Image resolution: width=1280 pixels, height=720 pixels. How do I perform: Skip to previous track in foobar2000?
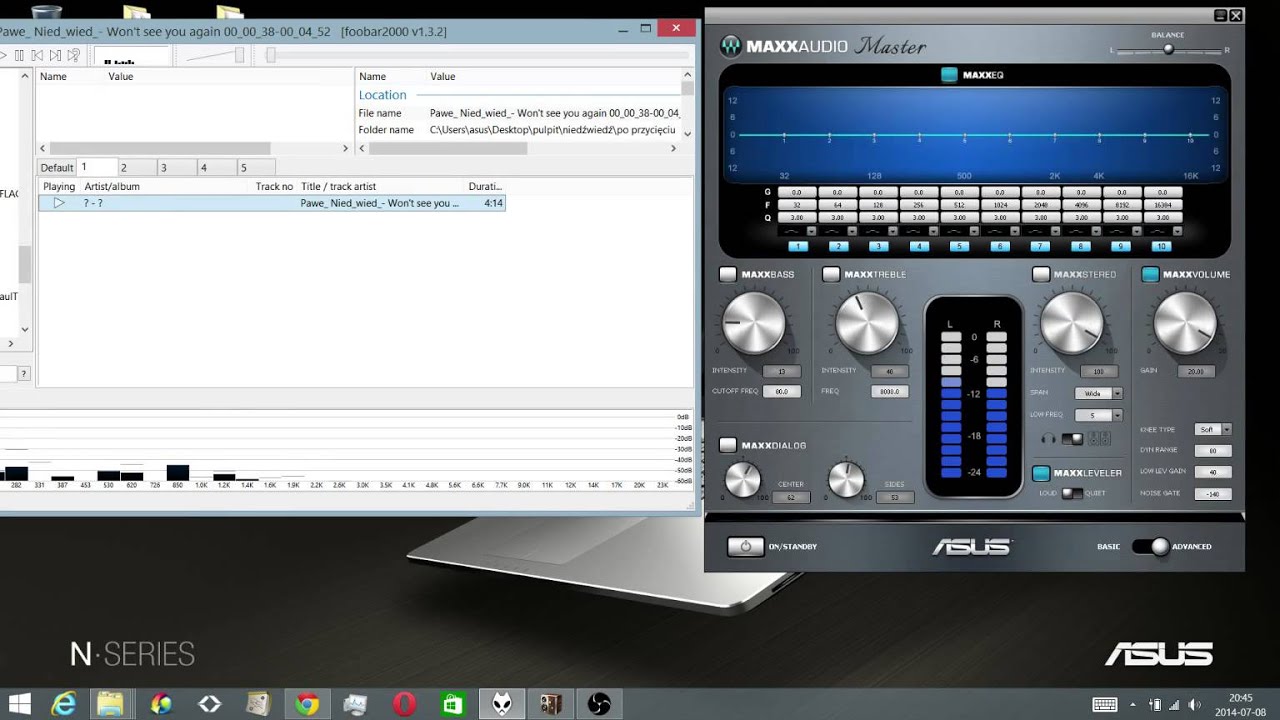click(x=37, y=56)
